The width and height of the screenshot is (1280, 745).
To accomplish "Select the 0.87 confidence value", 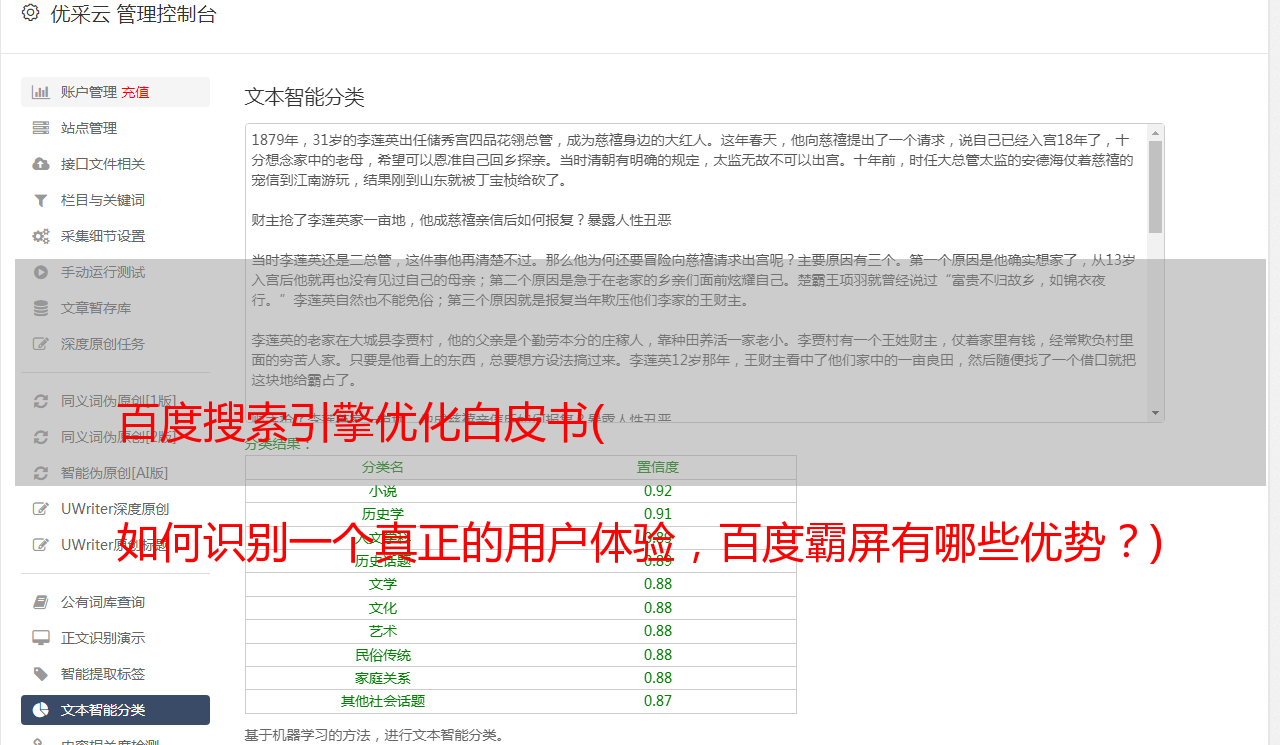I will tap(658, 701).
